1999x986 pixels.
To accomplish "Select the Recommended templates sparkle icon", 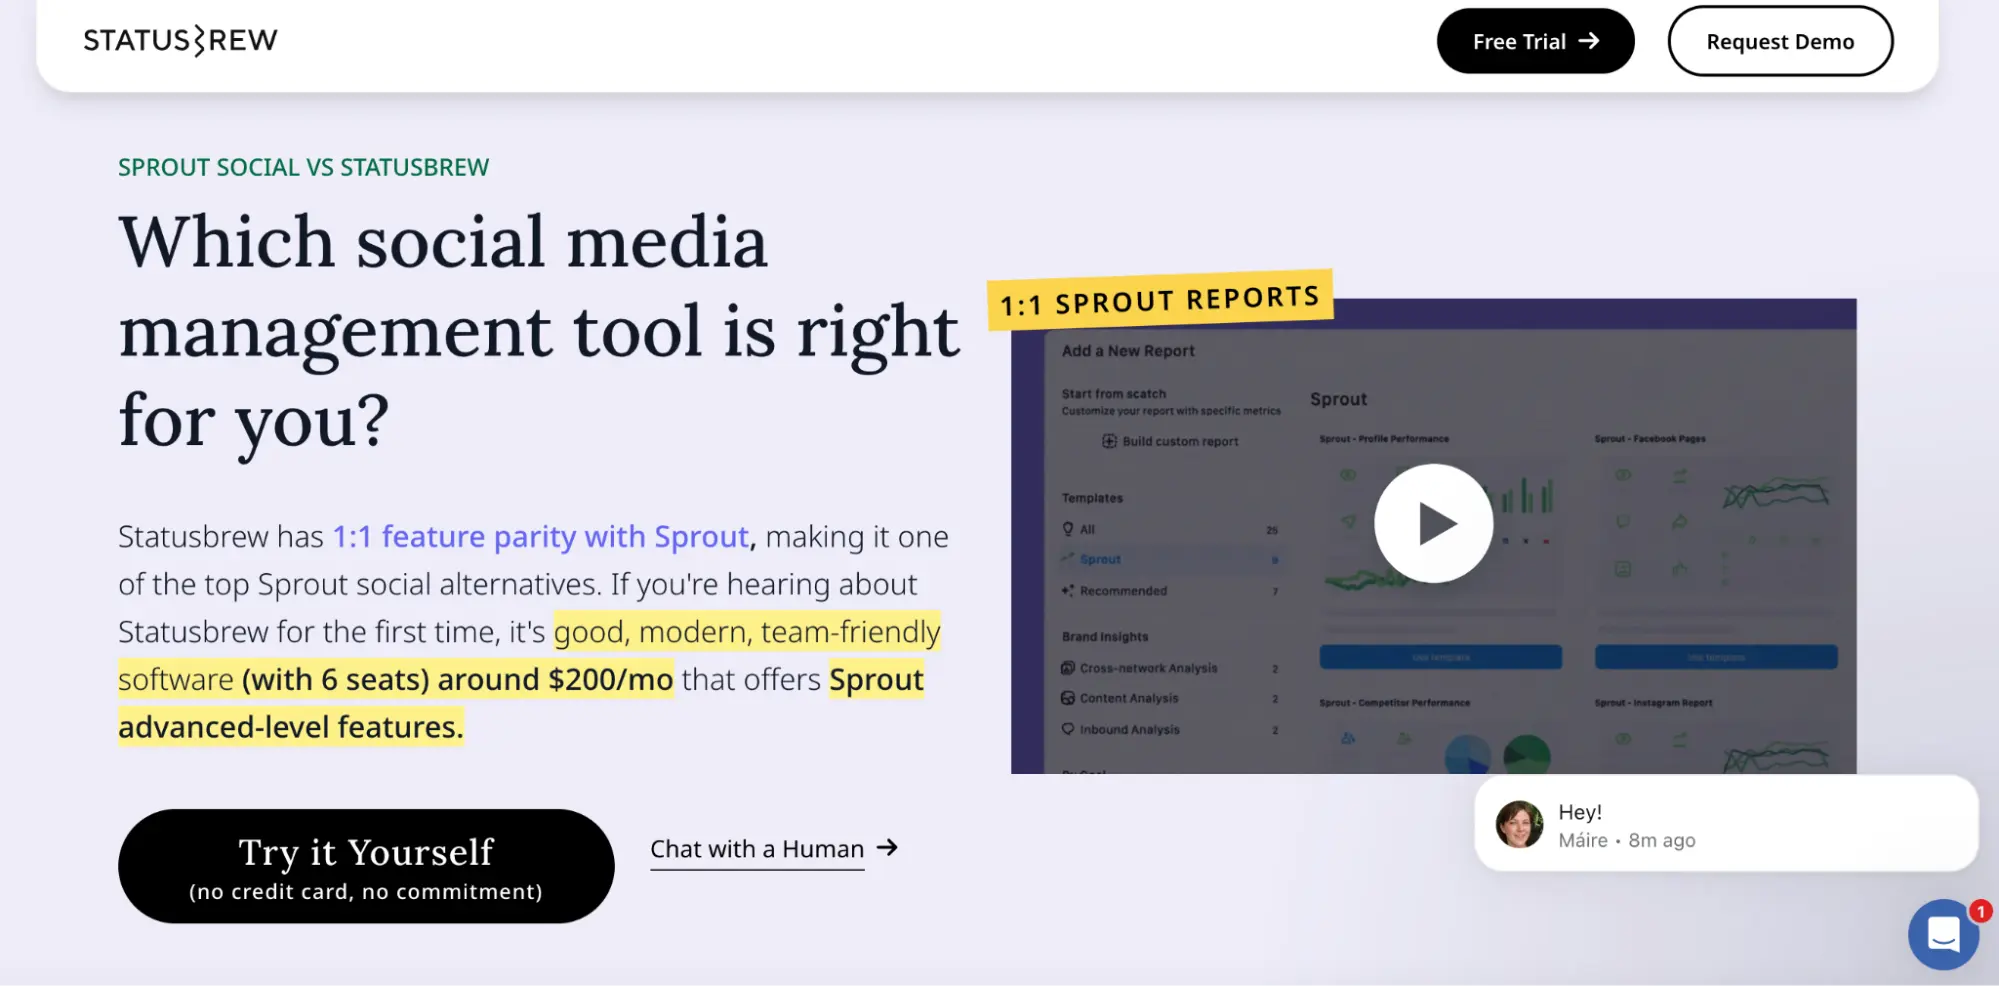I will 1068,590.
